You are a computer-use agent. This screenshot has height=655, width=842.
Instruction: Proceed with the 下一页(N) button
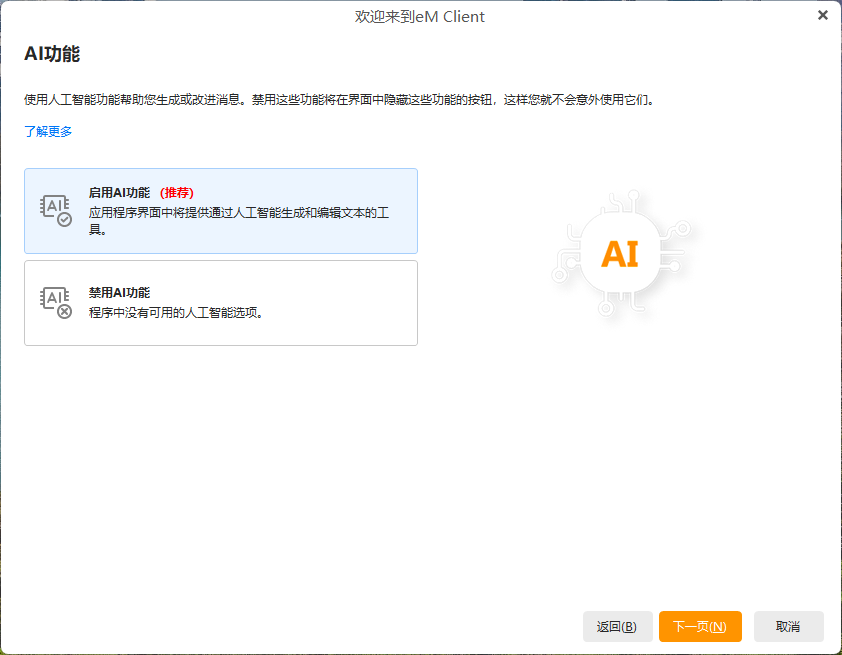(x=700, y=627)
